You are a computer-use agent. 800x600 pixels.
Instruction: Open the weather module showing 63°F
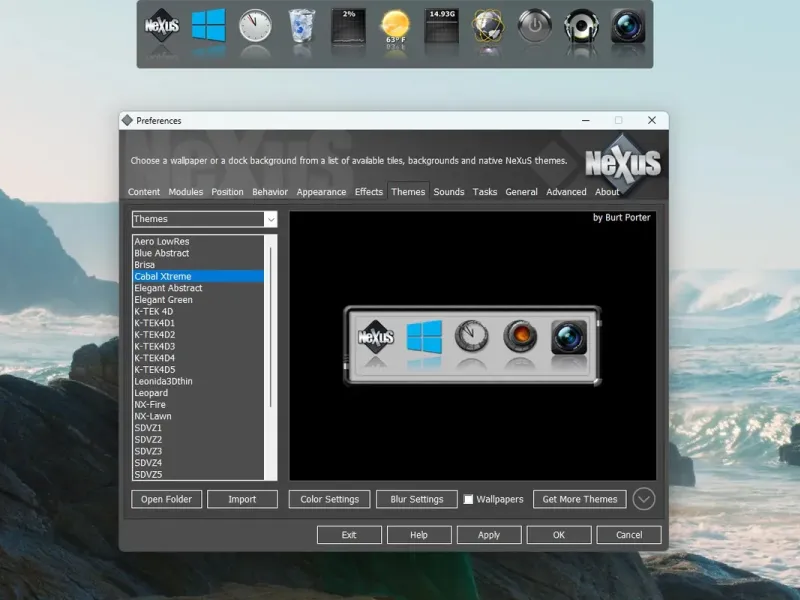click(x=395, y=28)
